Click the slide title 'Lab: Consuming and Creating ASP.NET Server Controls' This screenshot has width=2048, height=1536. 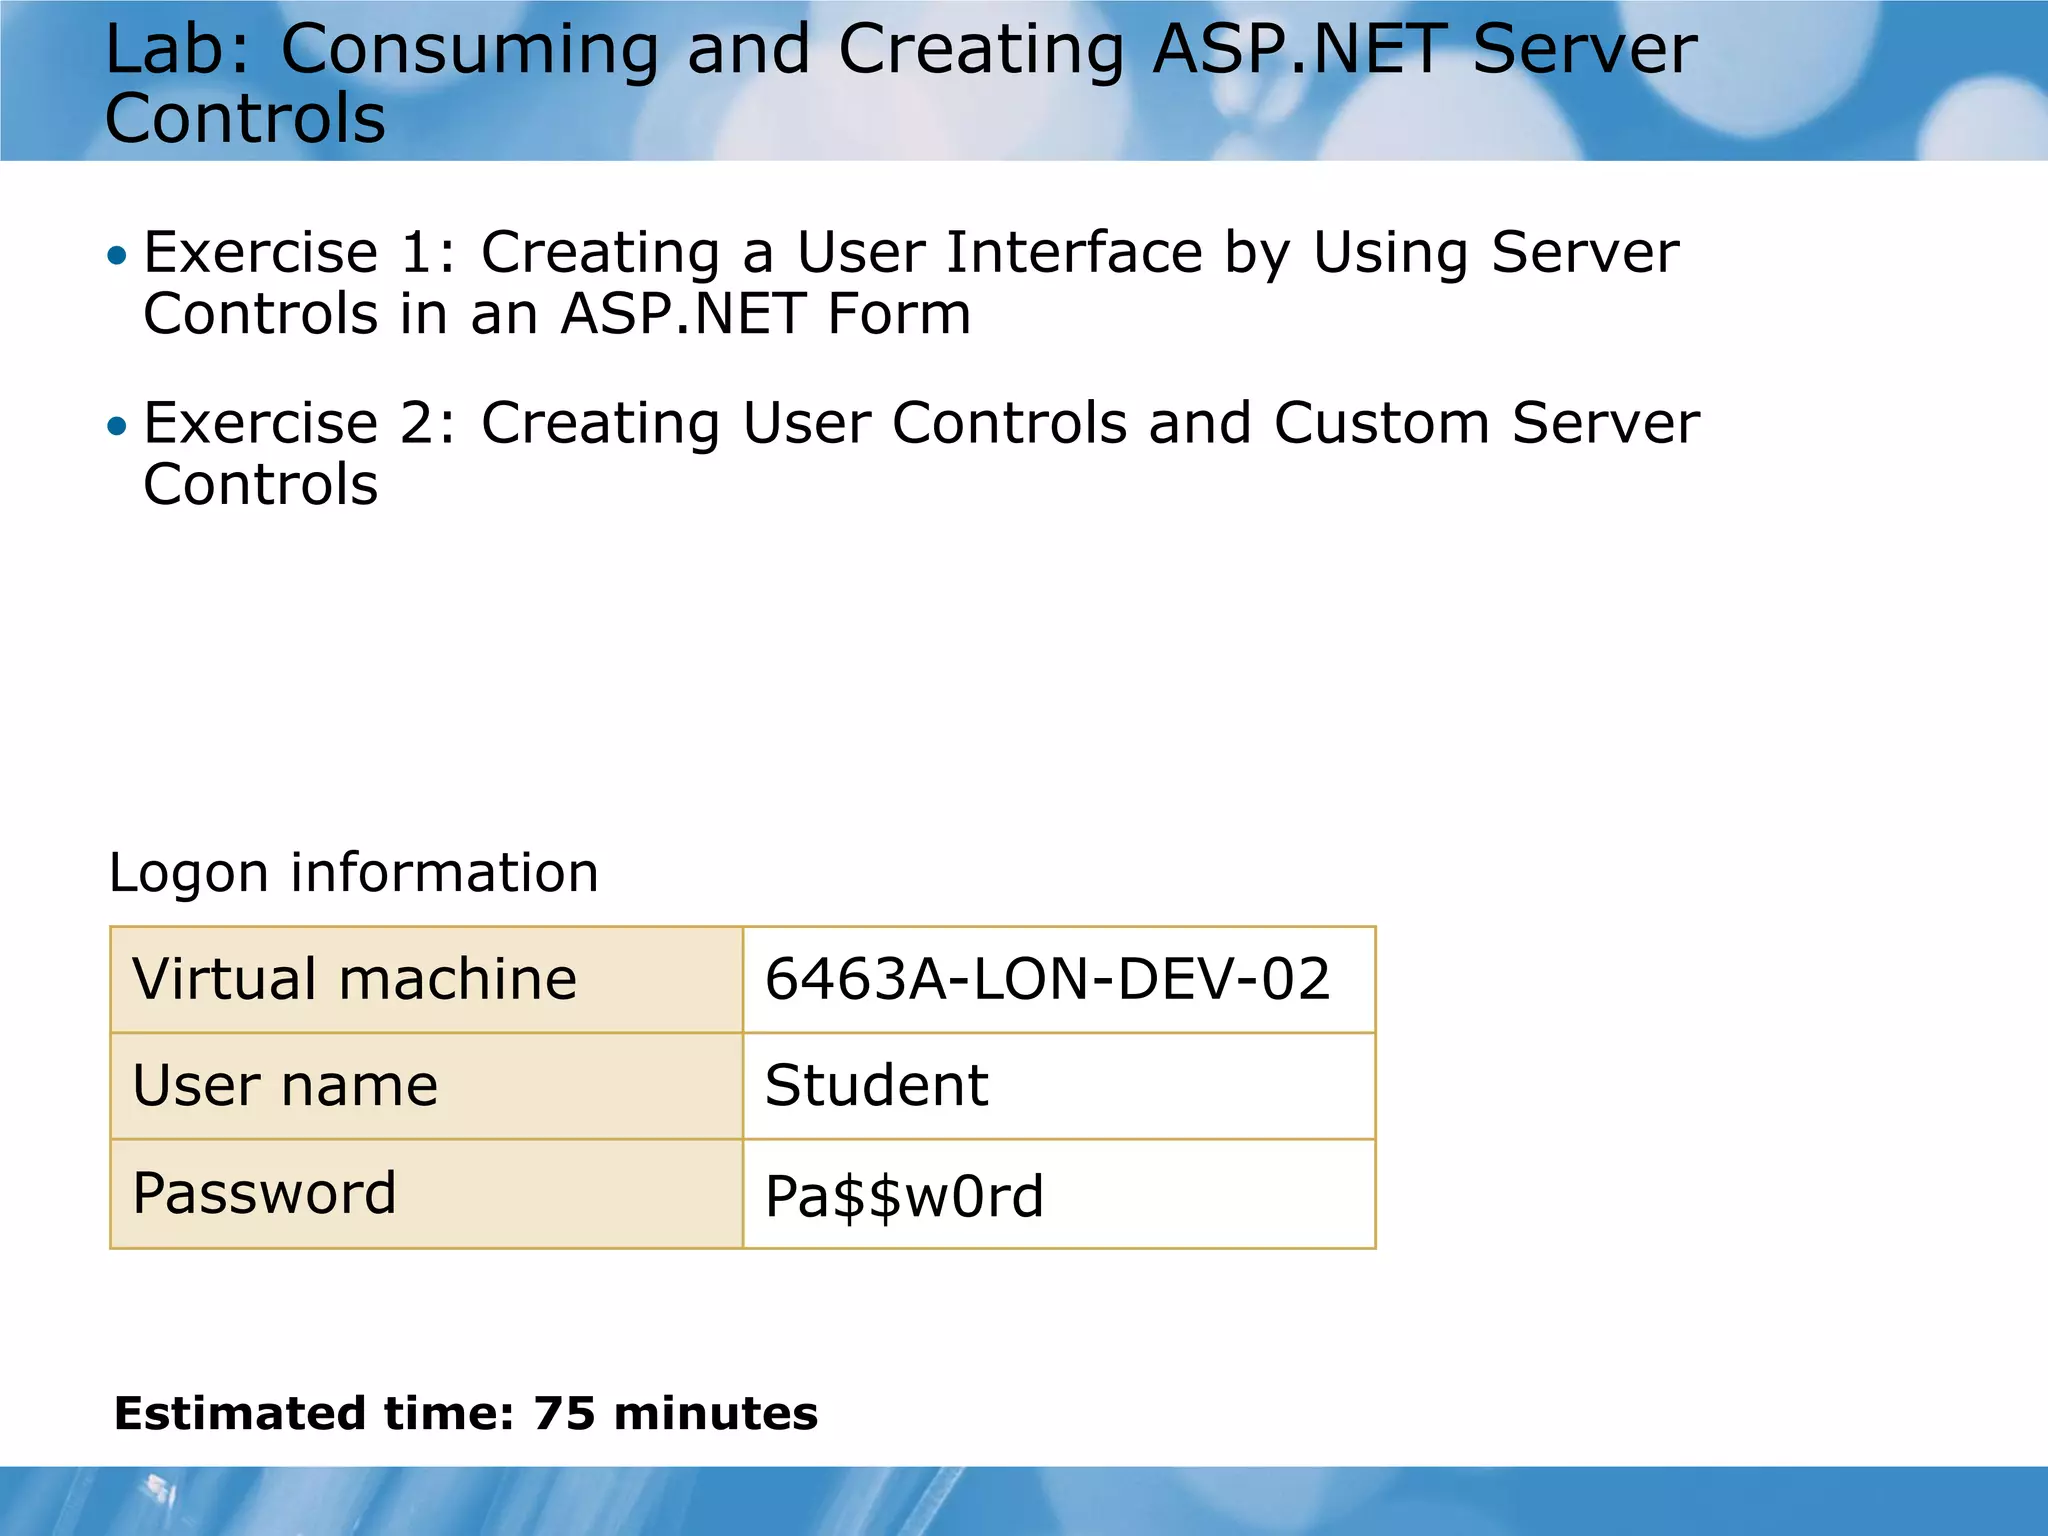(900, 83)
